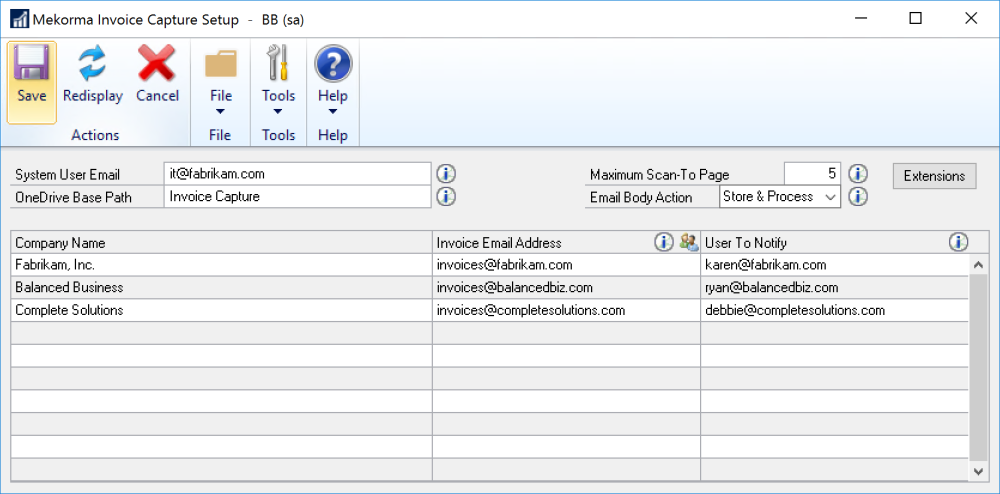Click info icon in Invoice Email Address header

[664, 242]
